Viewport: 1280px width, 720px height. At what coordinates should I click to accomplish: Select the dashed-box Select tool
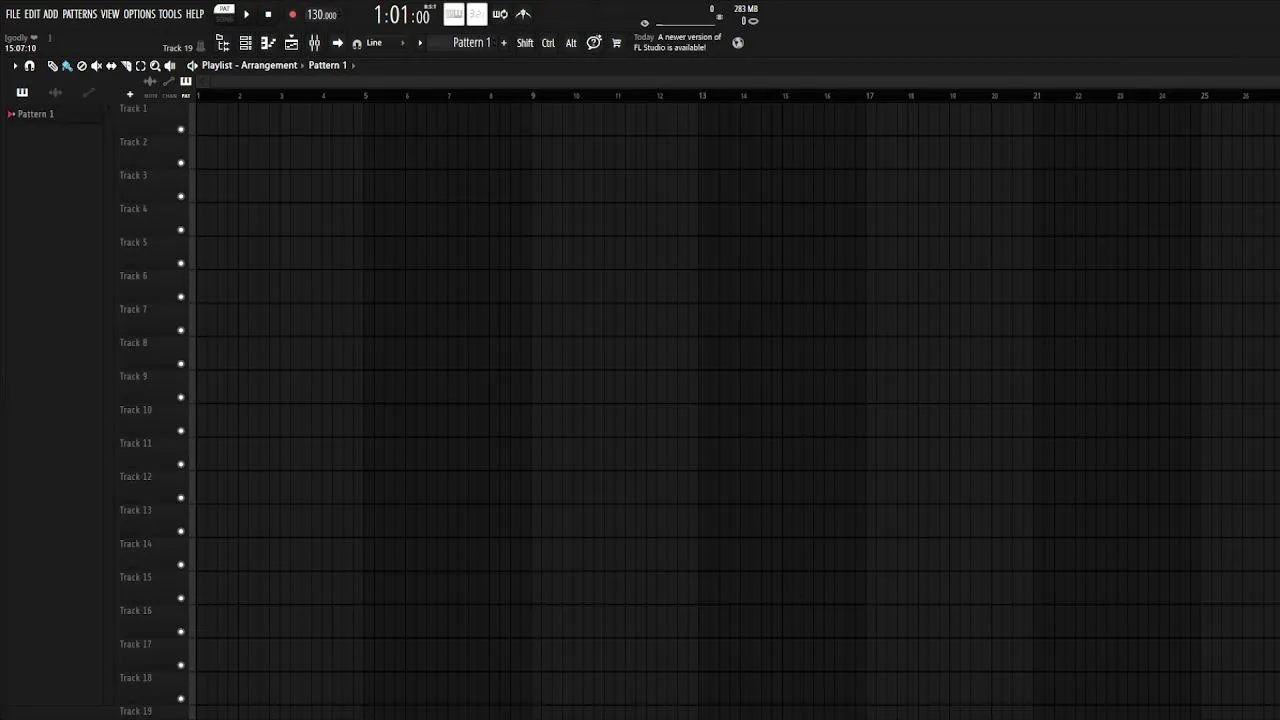141,66
